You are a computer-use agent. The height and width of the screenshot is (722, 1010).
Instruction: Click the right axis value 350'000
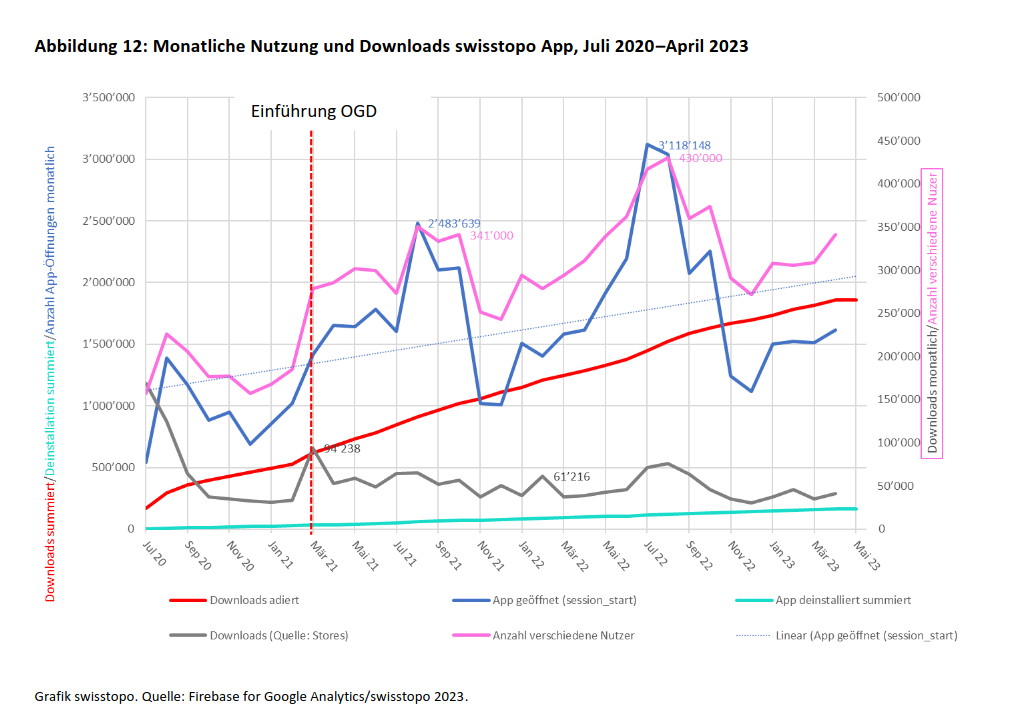tap(899, 227)
